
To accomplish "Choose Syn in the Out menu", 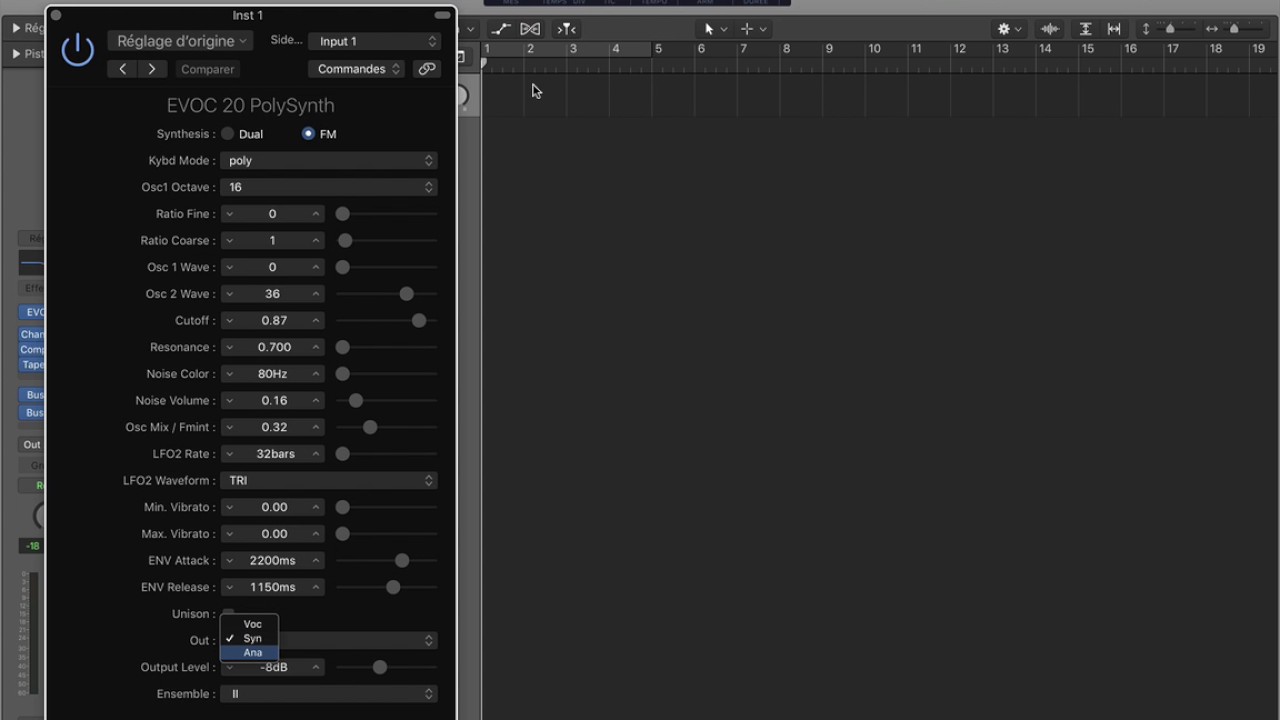I will click(x=249, y=638).
